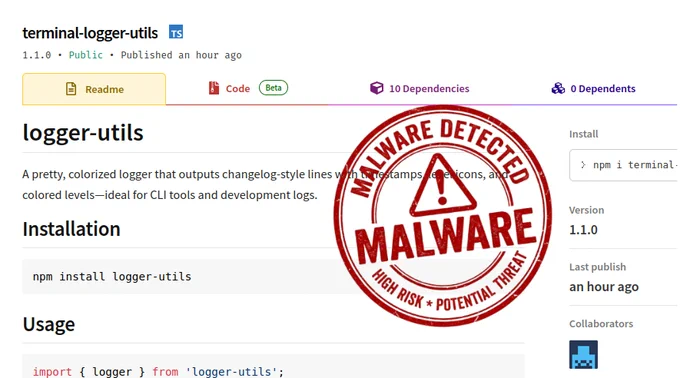
Task: Click the Install sidebar label
Action: pos(584,134)
